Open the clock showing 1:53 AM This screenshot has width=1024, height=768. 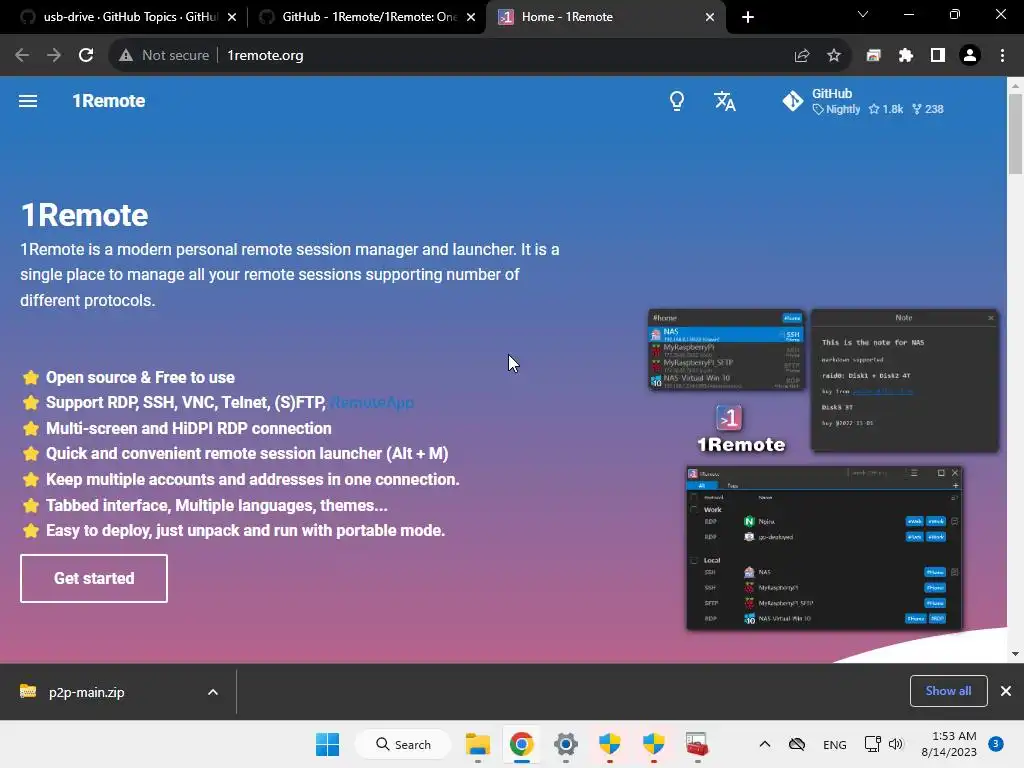(x=949, y=744)
